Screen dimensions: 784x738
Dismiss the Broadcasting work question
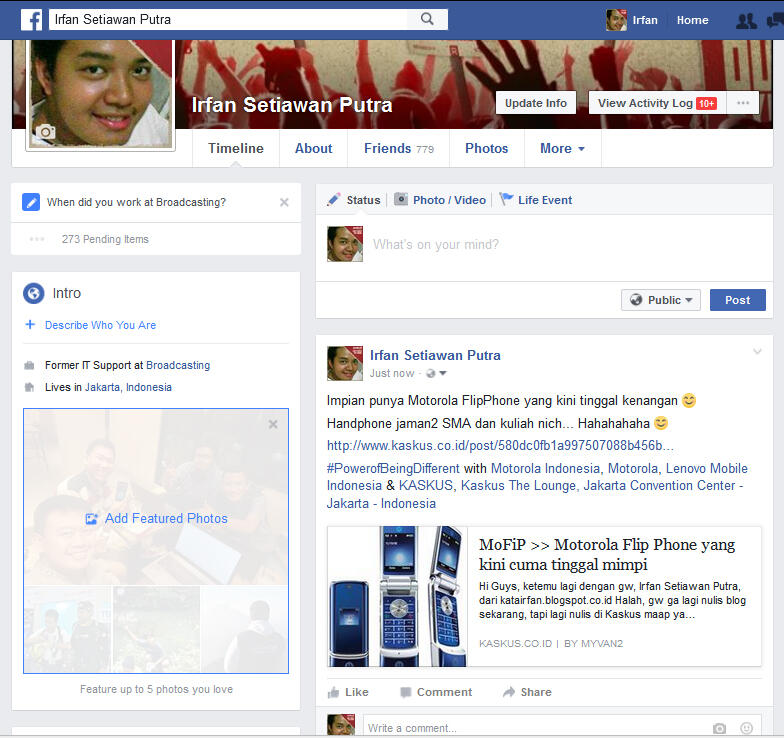click(284, 202)
